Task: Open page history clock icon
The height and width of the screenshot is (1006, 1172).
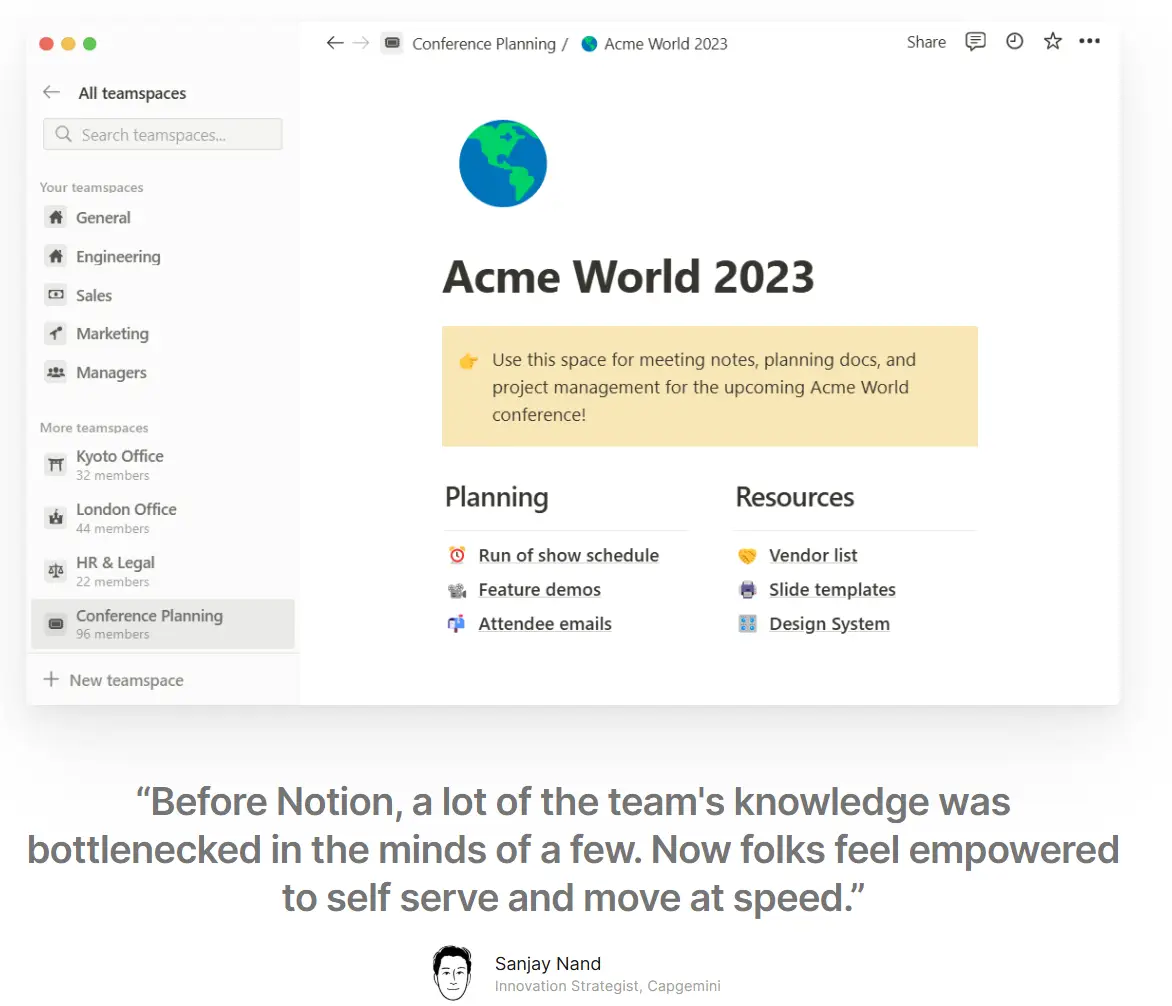Action: coord(1014,41)
